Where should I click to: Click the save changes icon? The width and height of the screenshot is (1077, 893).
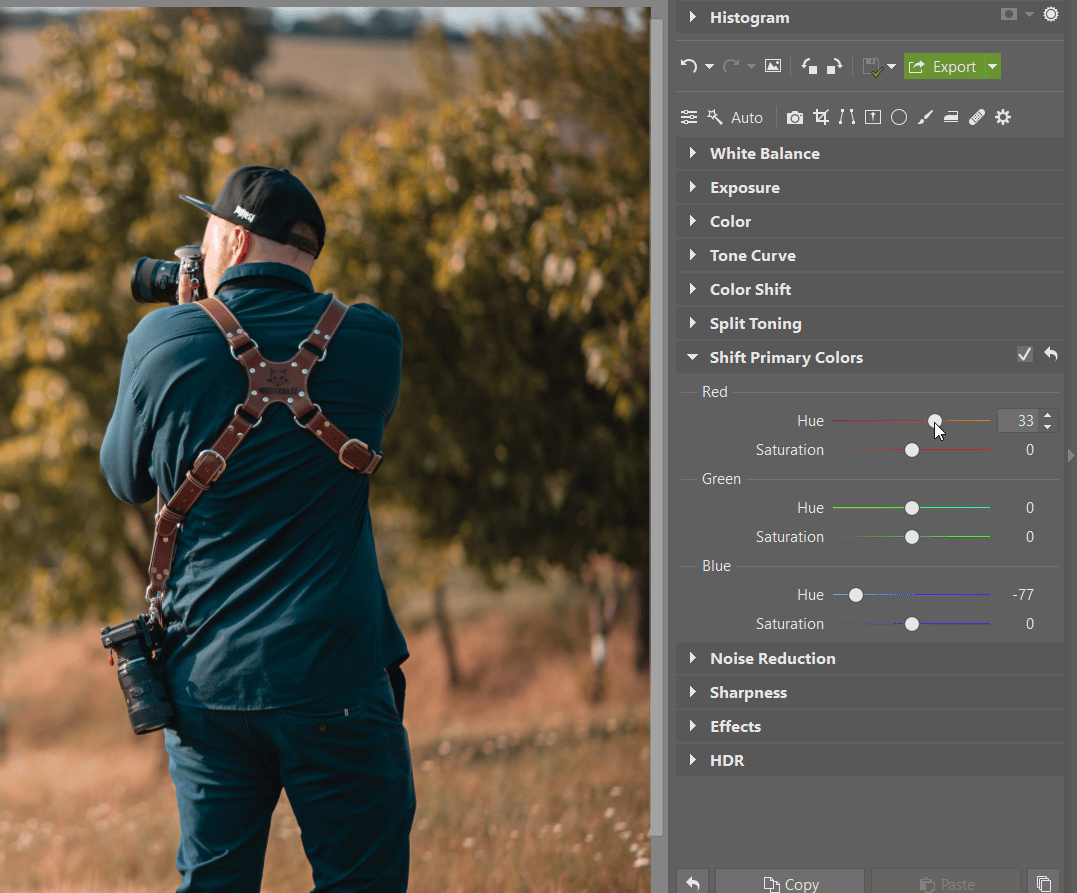[872, 67]
